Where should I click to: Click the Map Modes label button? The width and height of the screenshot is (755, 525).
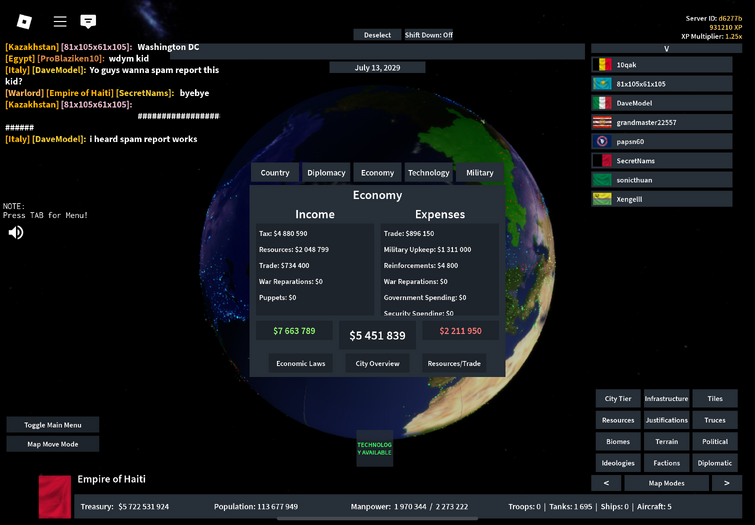666,483
